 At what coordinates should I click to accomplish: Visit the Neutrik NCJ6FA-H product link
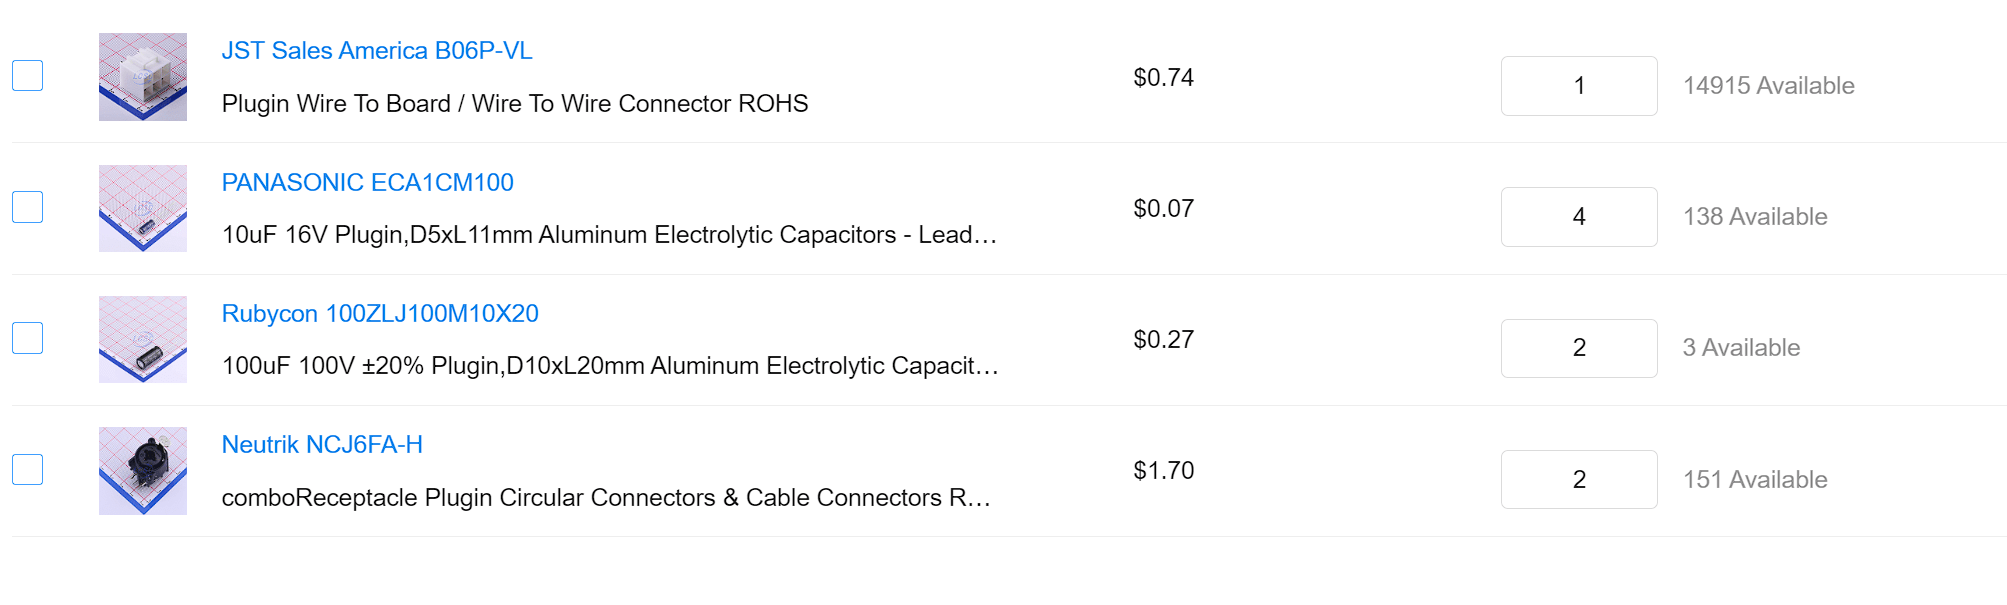point(322,444)
